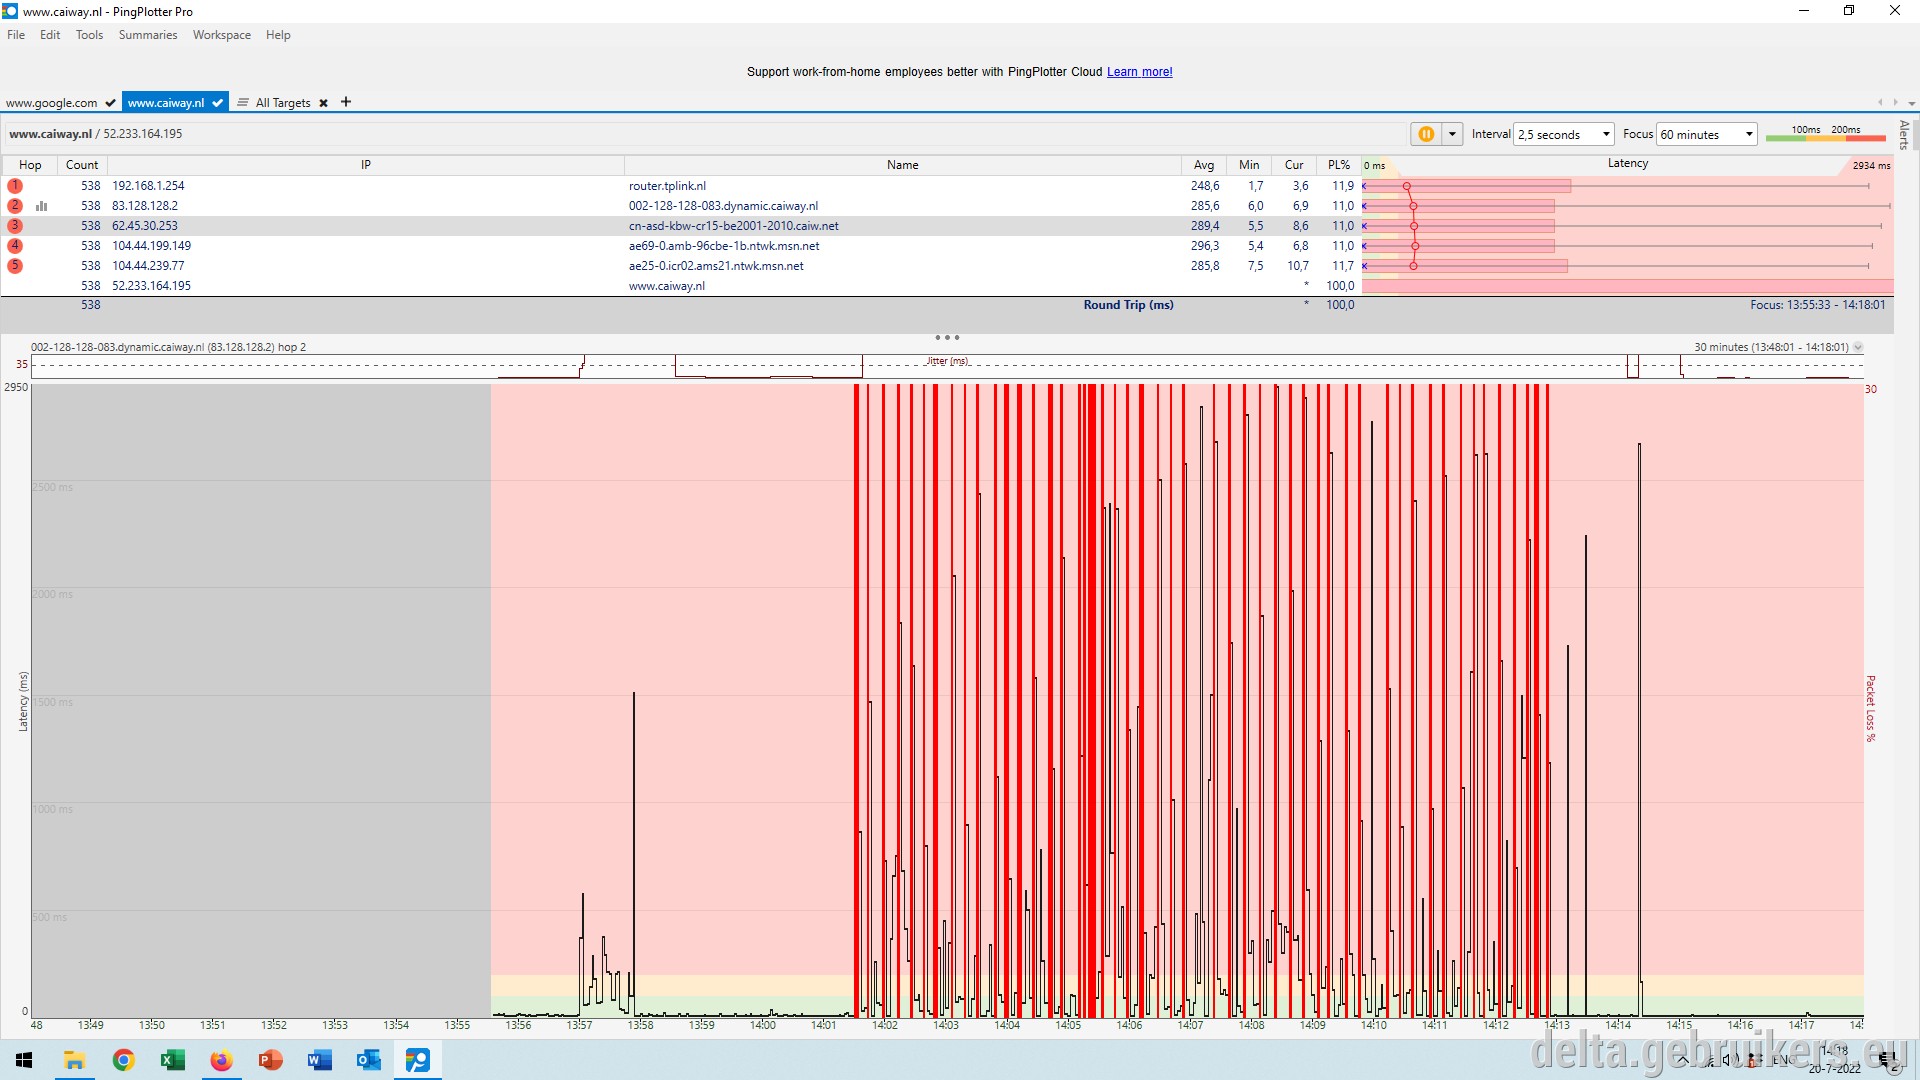Pause tracing with the orange pause button

pos(1426,134)
